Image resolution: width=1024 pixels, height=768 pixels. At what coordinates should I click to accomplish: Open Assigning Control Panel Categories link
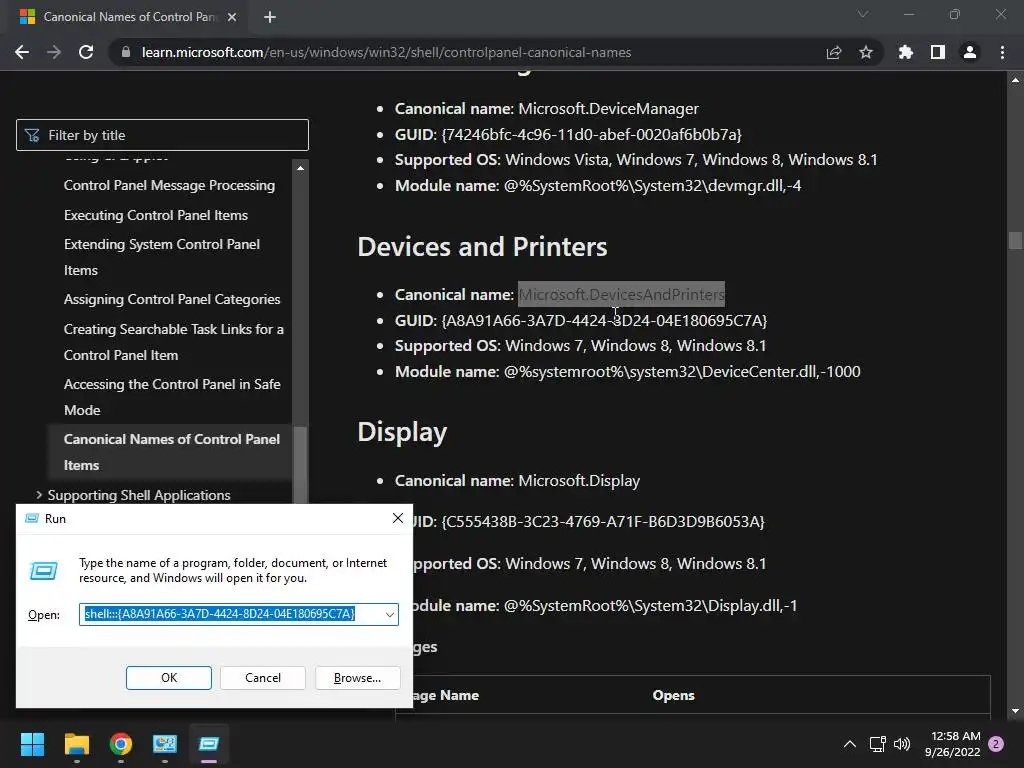coord(172,299)
